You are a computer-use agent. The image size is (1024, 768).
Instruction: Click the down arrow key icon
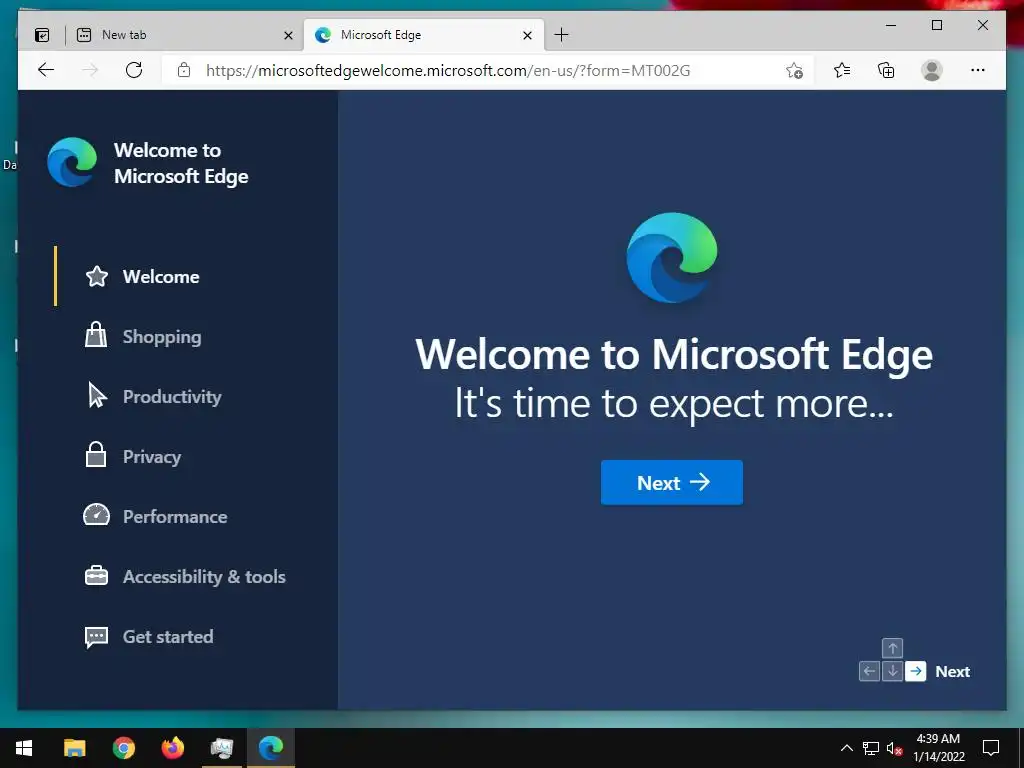pyautogui.click(x=892, y=671)
